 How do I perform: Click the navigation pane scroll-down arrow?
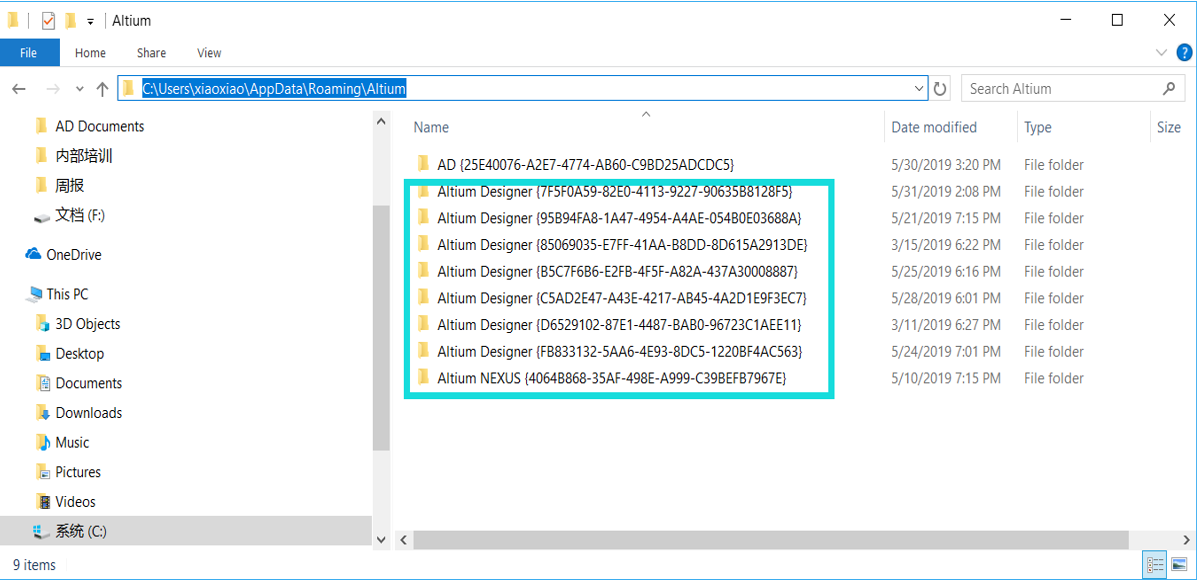click(x=382, y=539)
